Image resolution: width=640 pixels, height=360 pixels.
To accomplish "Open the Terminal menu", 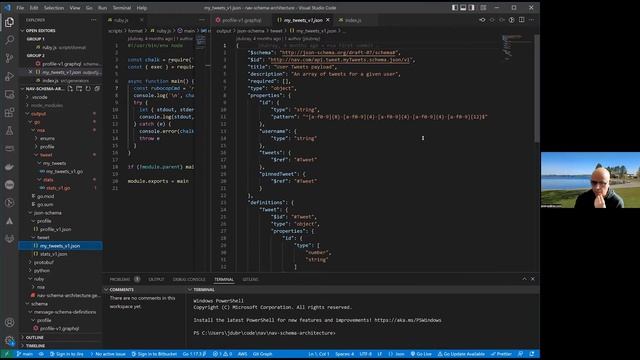I will (122, 8).
